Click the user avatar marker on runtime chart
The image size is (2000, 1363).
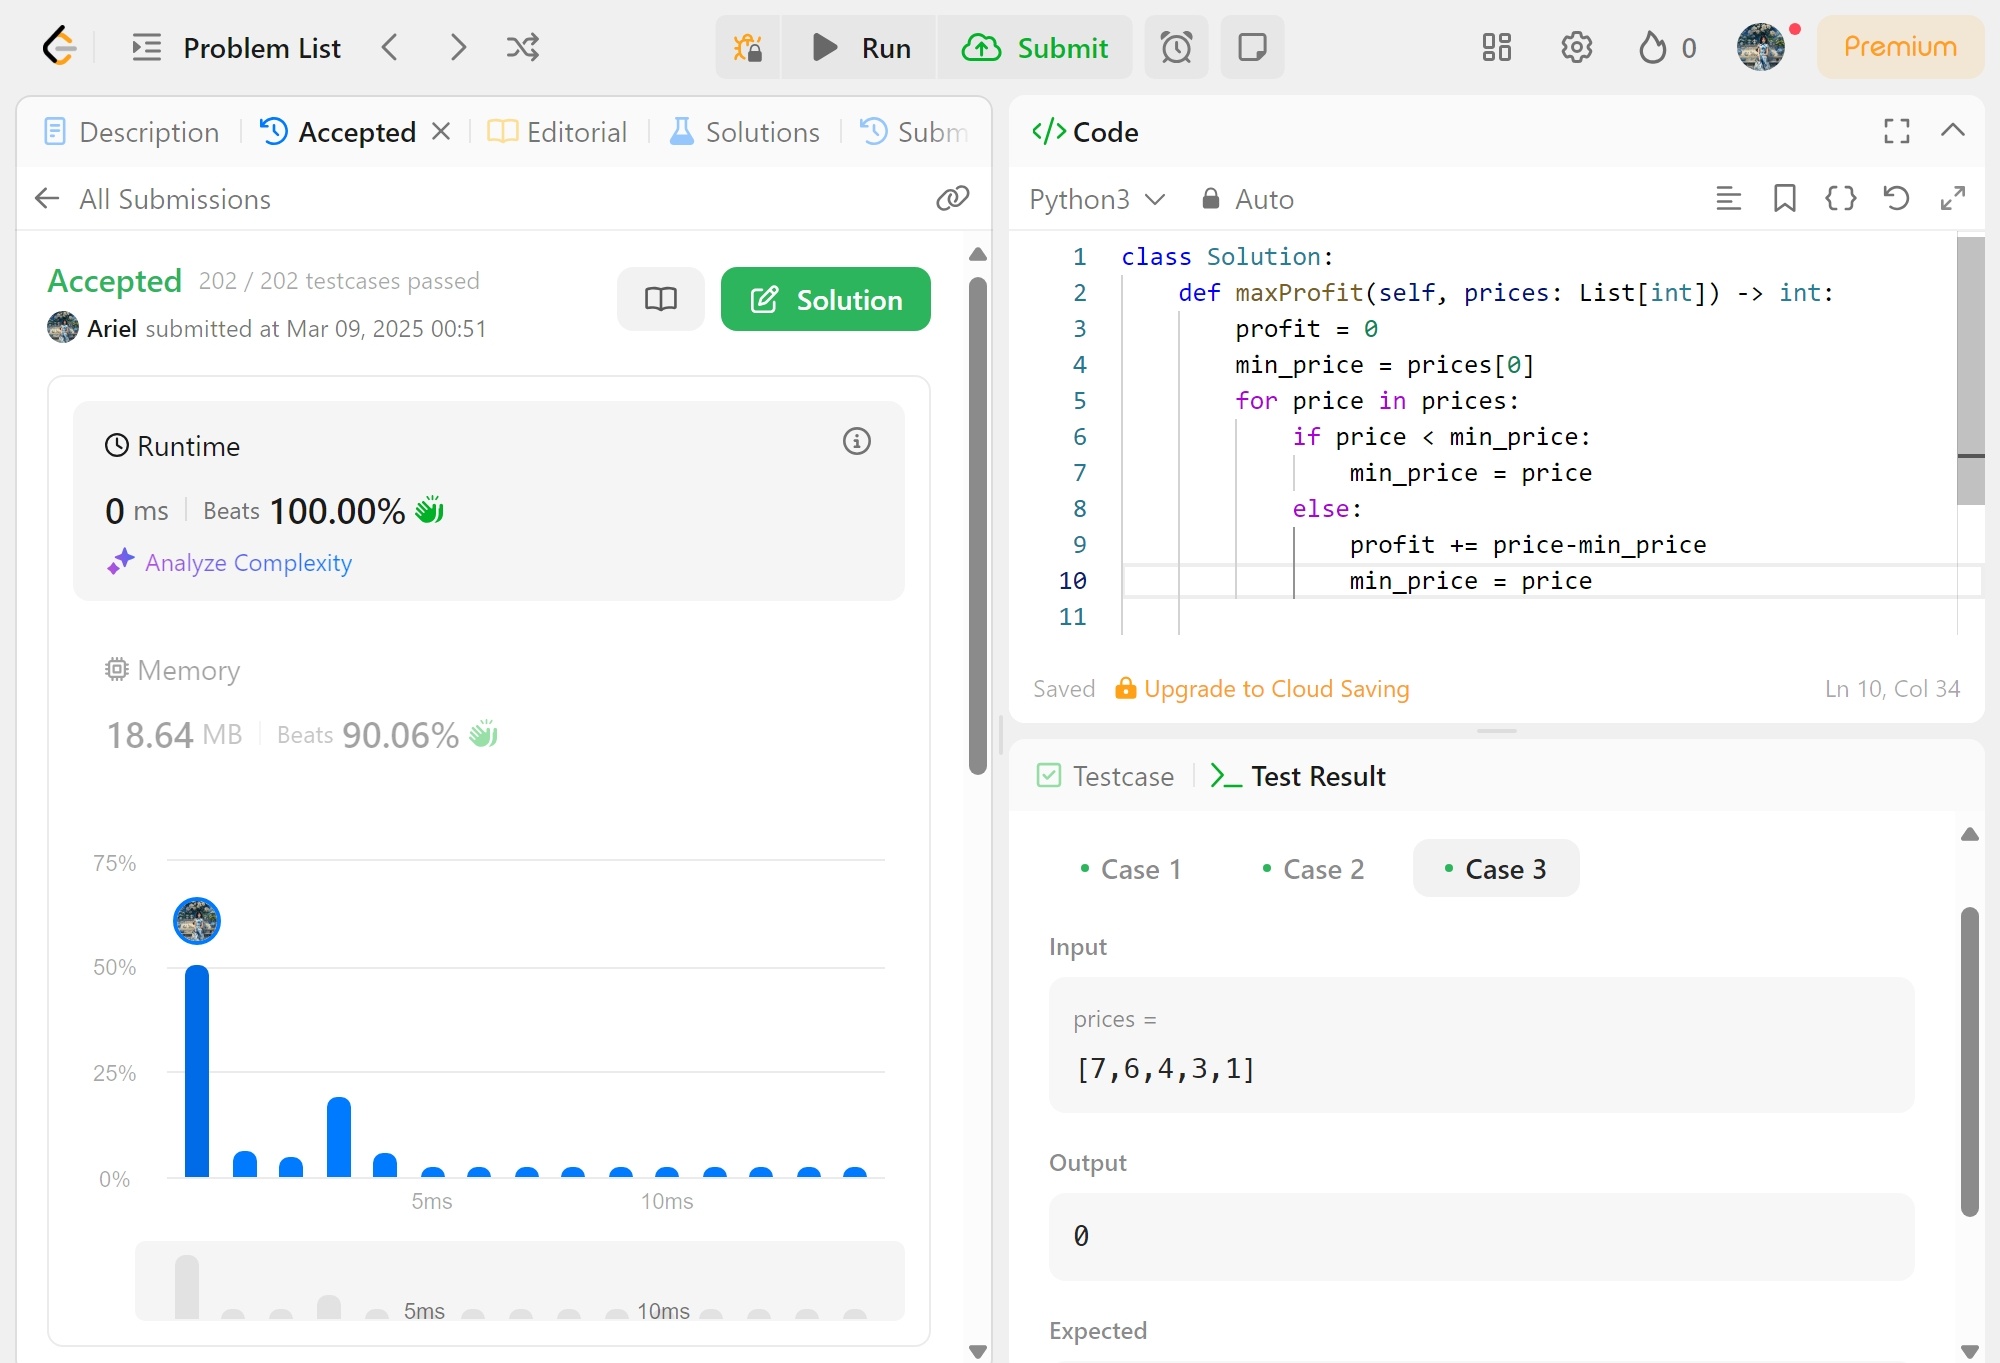[x=197, y=921]
